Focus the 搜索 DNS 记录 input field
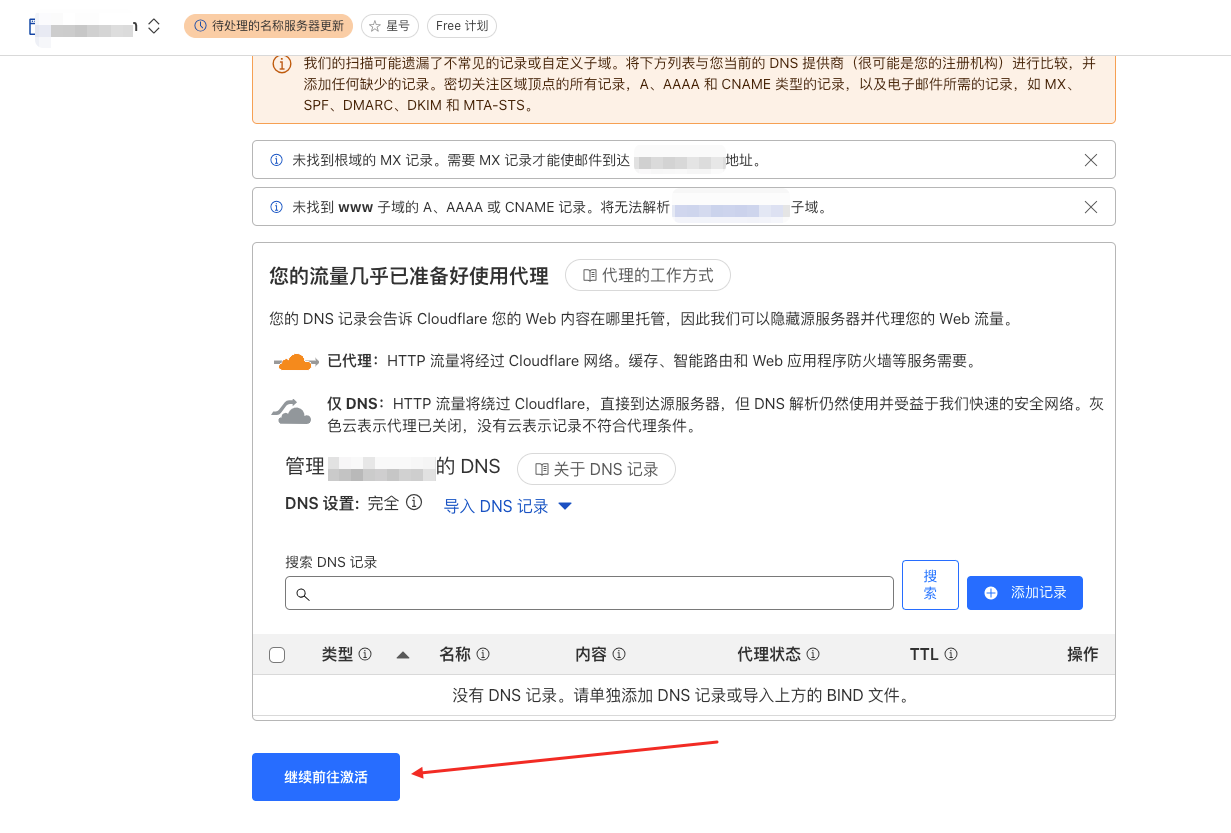 click(x=589, y=593)
